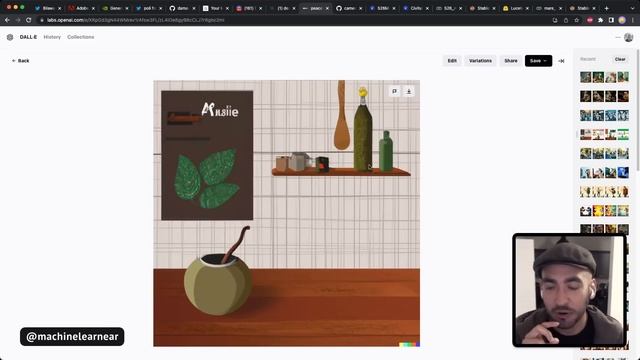The height and width of the screenshot is (360, 640).
Task: Switch to the Adobe tab
Action: 81,8
